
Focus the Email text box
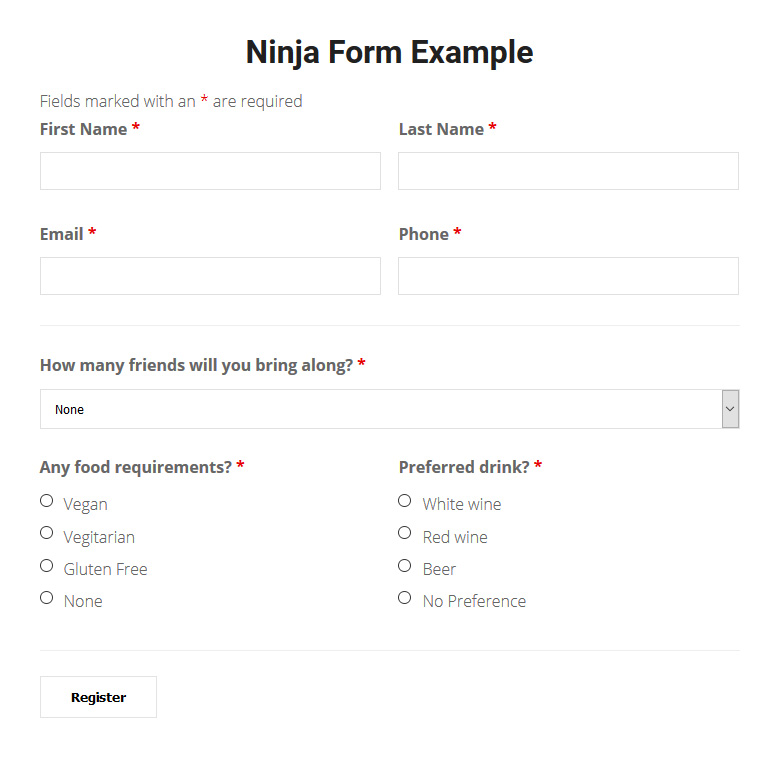210,276
